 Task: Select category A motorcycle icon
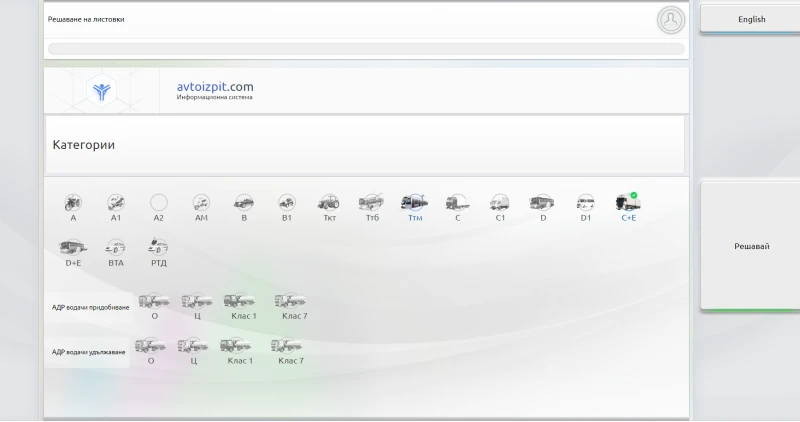pos(73,202)
